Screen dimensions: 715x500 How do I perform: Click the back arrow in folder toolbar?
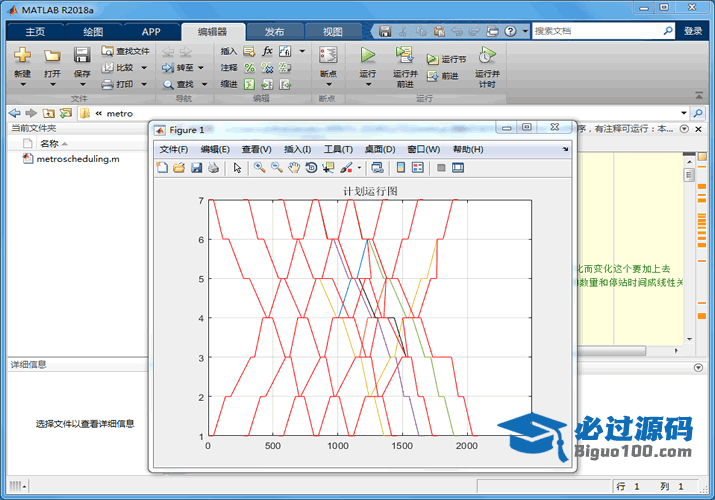[15, 113]
